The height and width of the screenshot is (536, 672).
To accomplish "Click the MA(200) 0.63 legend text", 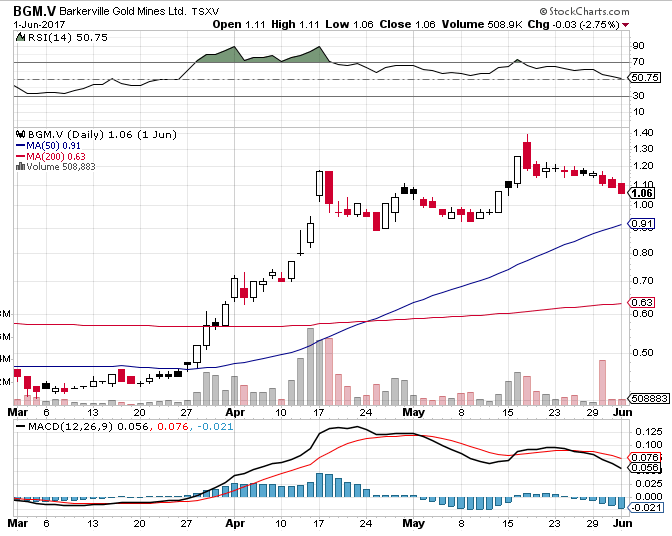I will 56,156.
